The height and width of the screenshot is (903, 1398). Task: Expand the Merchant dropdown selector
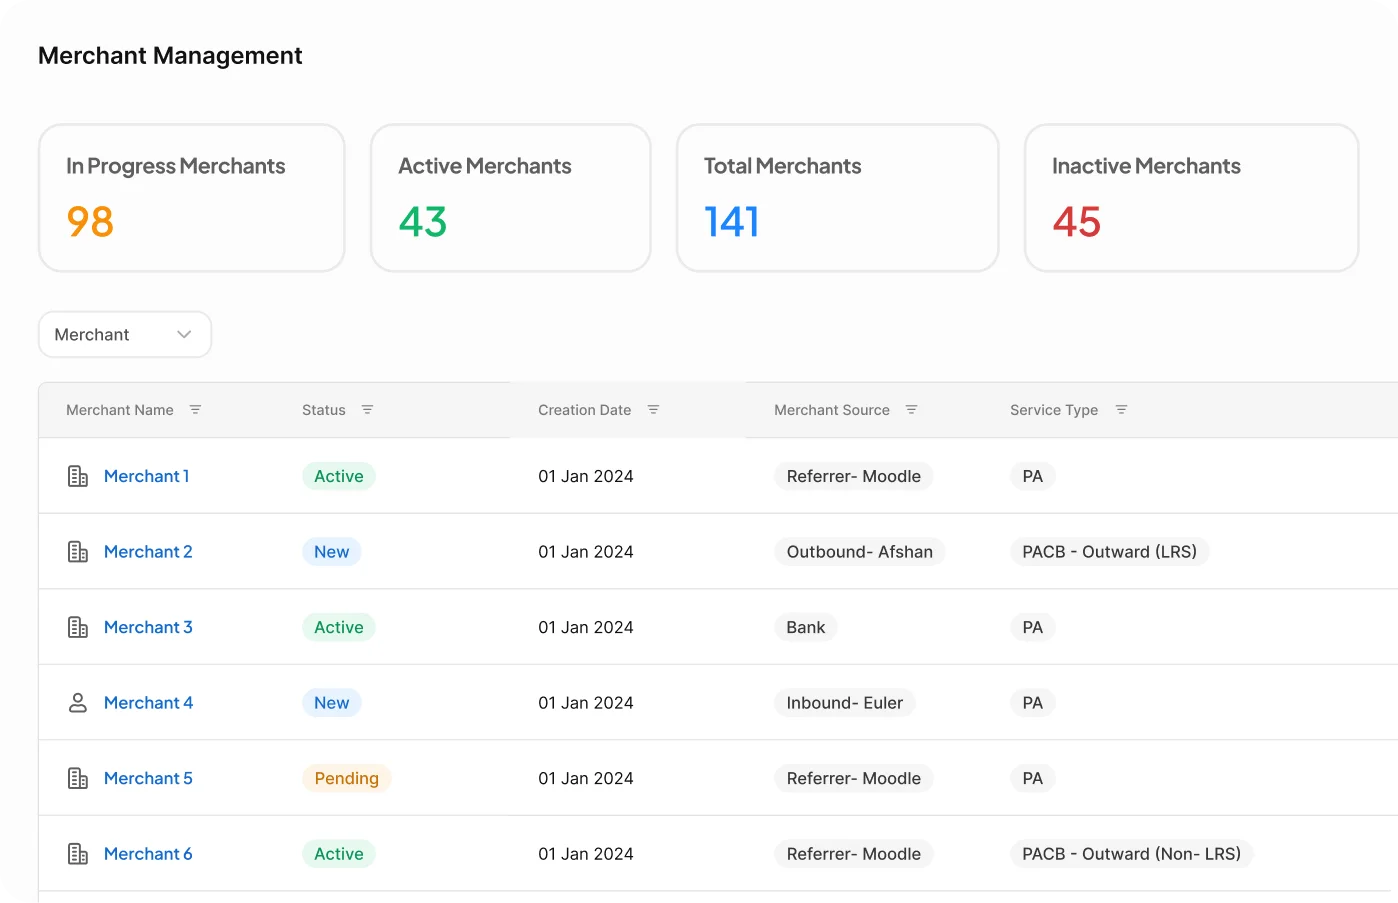tap(125, 334)
